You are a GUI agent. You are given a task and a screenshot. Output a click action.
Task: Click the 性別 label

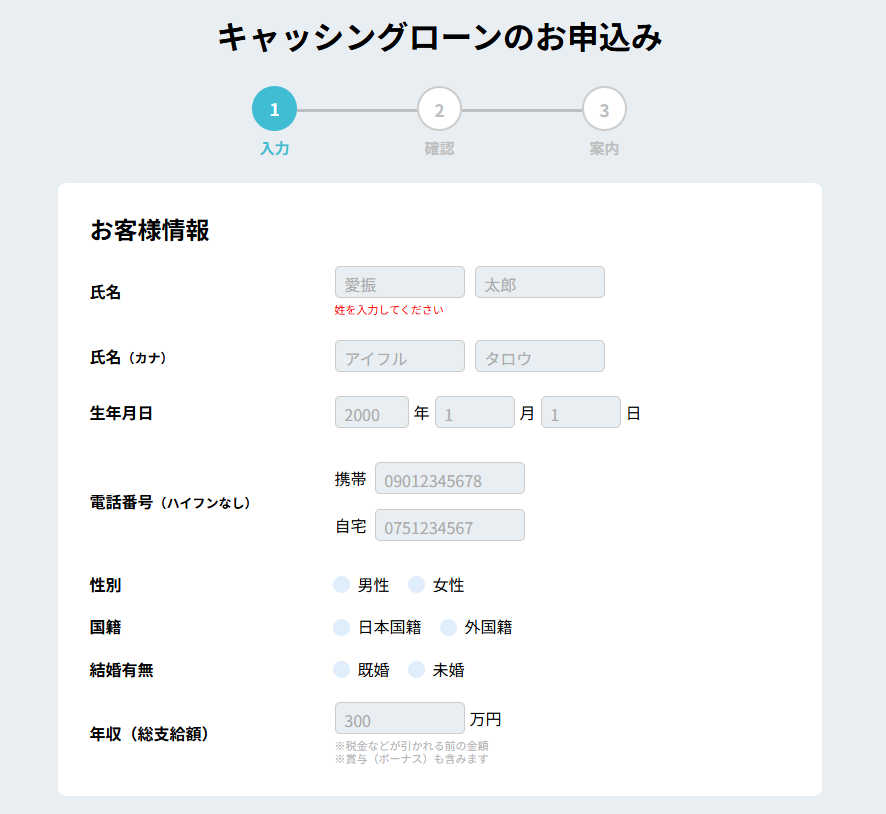106,585
